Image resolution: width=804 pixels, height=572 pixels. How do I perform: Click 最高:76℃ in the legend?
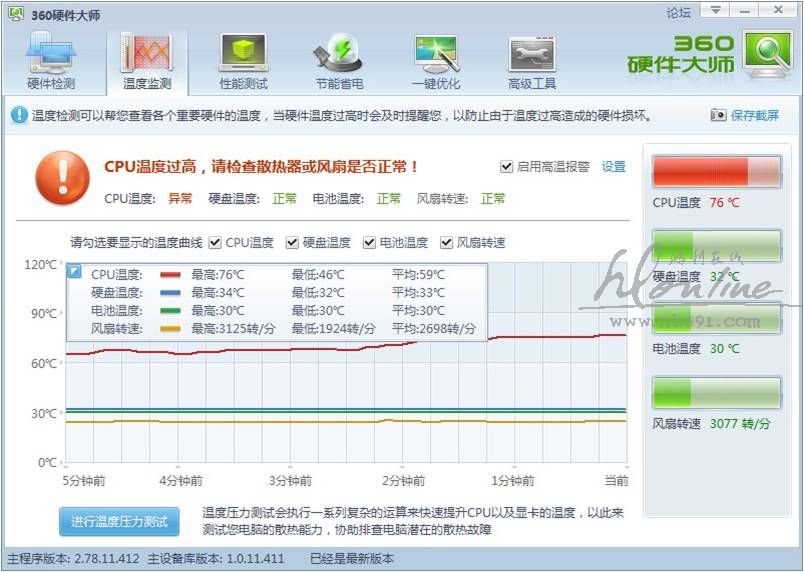218,275
